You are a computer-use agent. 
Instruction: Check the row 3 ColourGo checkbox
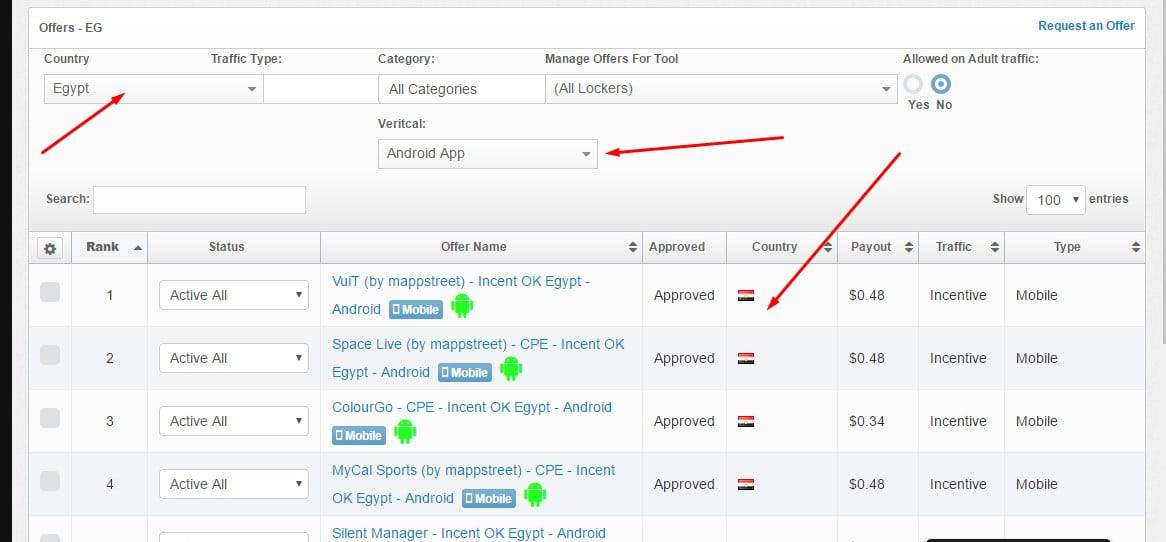(50, 418)
